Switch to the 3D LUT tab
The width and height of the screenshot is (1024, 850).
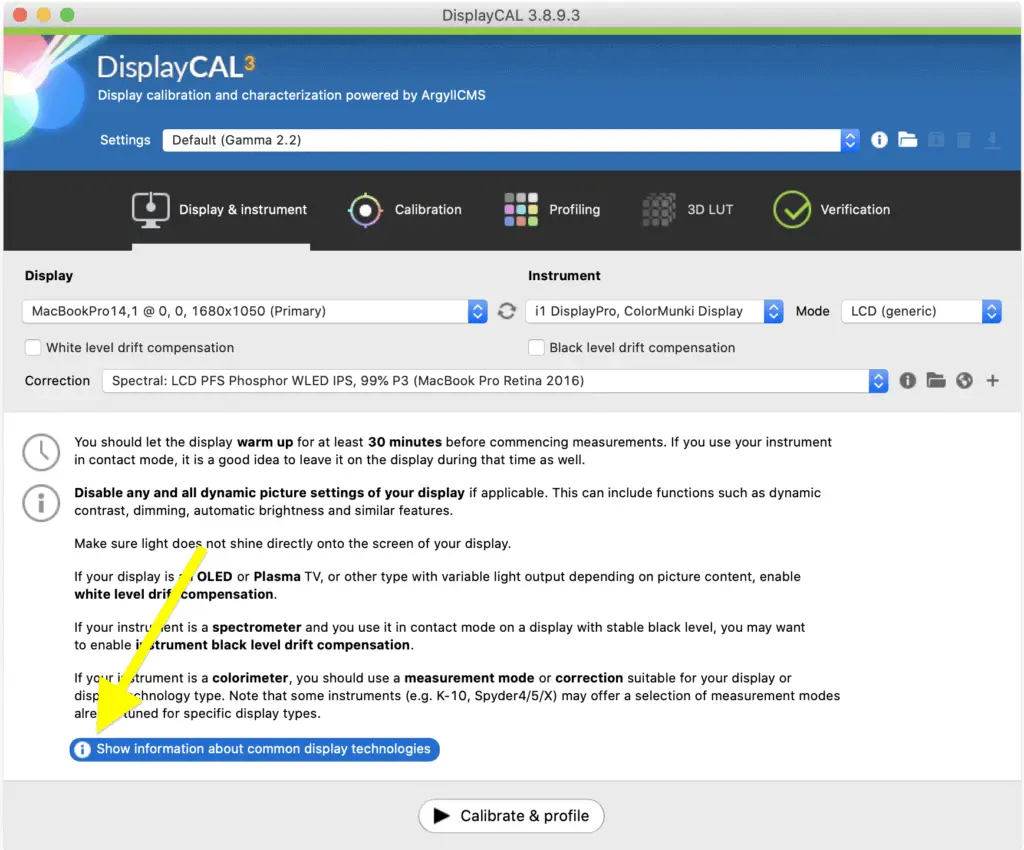pos(687,210)
